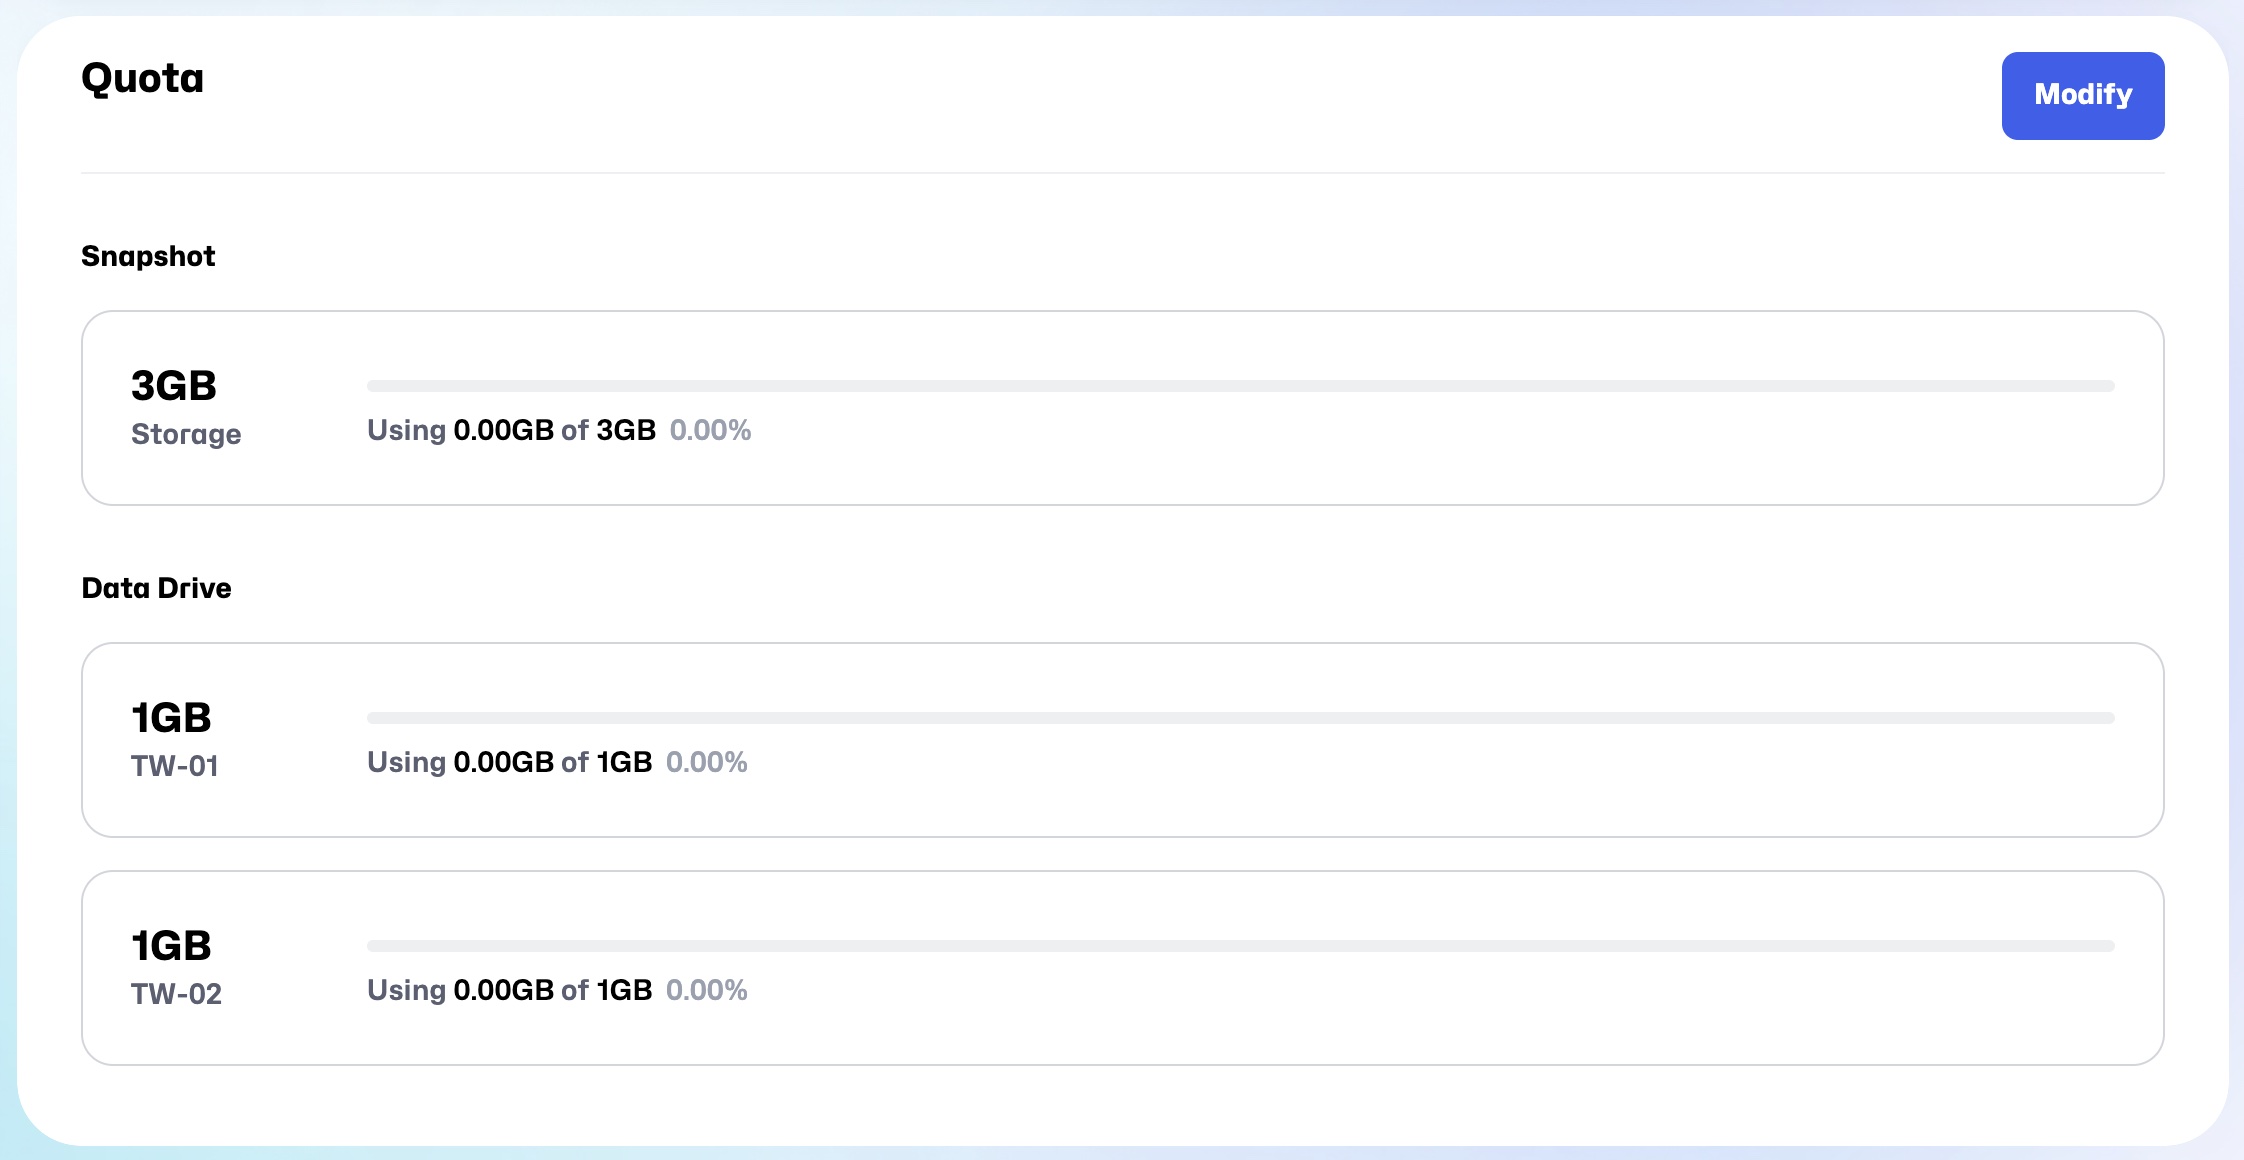Click the 0.00% value in Snapshot card
Image resolution: width=2244 pixels, height=1160 pixels.
click(x=710, y=430)
